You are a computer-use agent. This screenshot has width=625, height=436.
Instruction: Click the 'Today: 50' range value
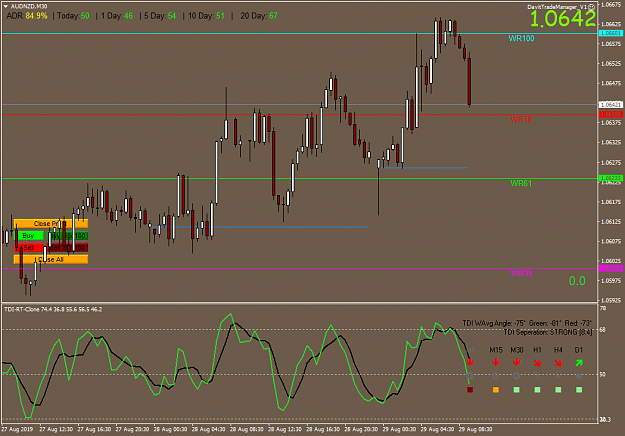pos(73,16)
